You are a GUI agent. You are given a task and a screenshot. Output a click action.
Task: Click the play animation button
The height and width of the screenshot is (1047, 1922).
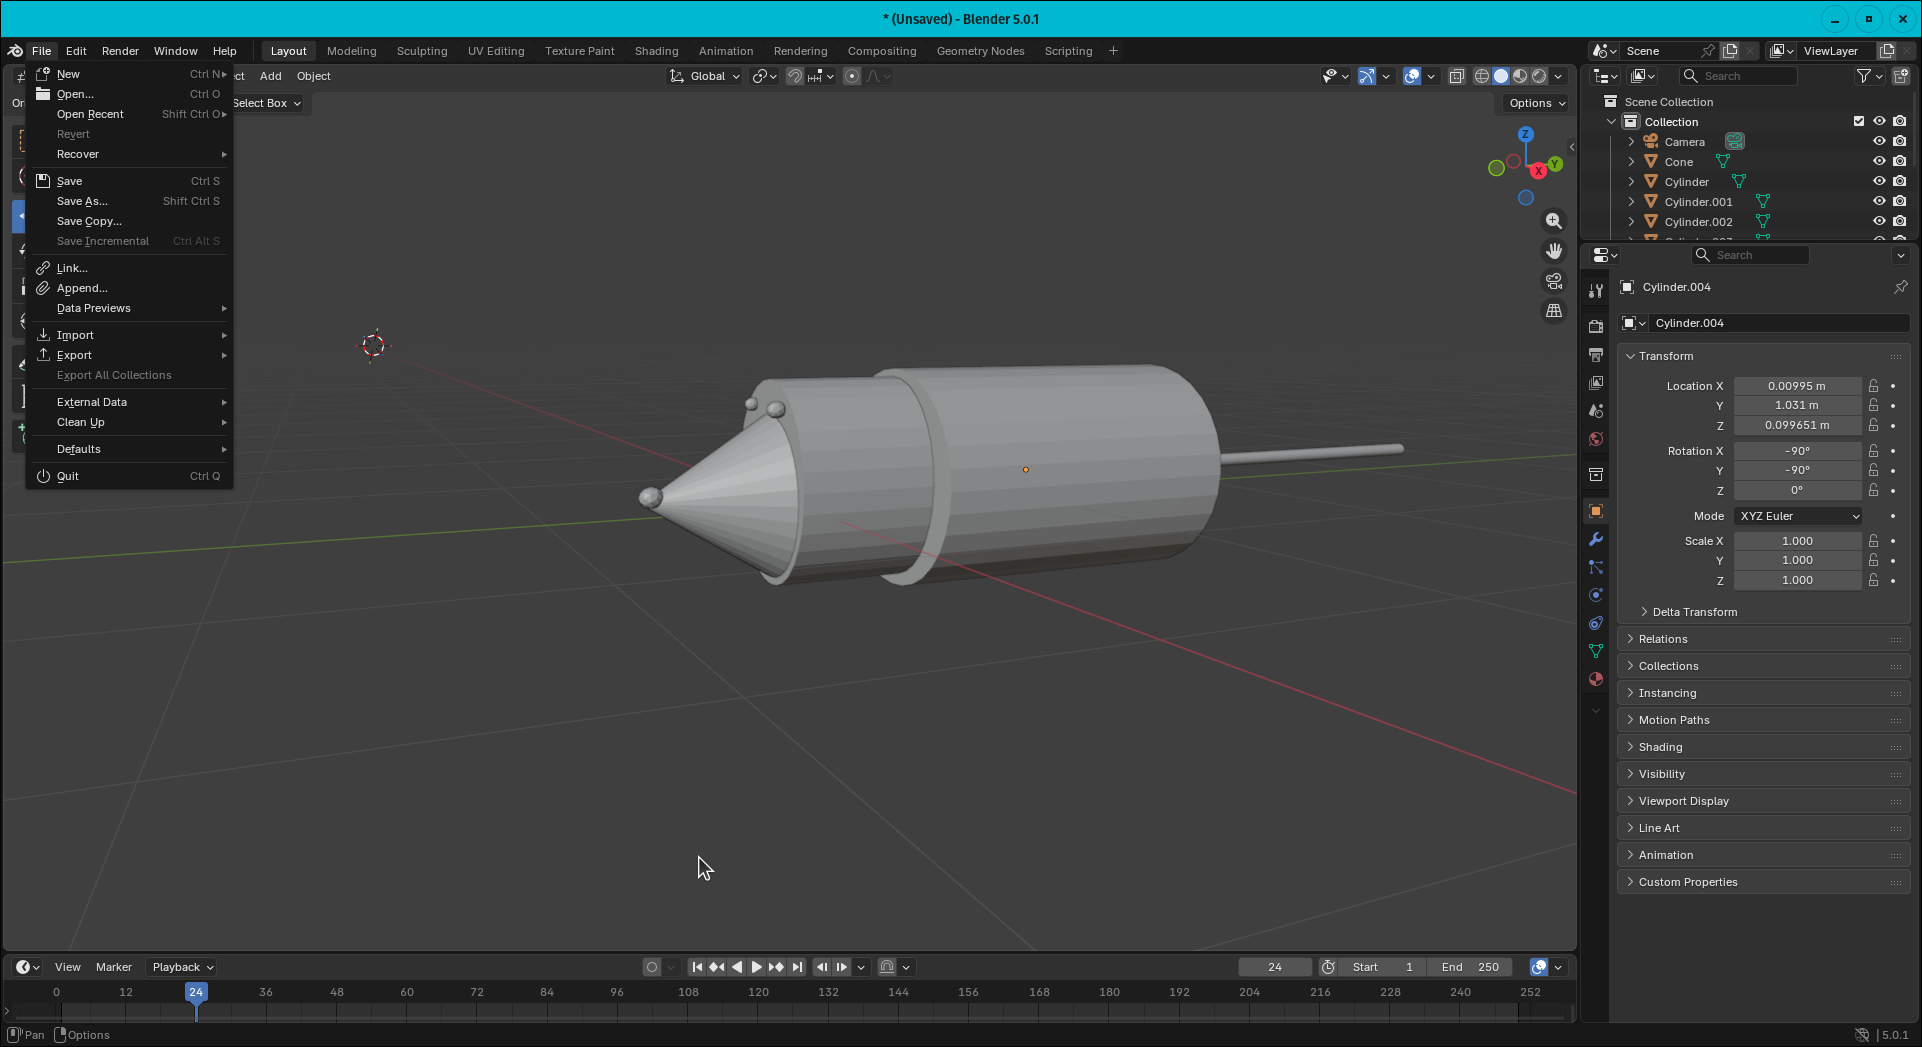(756, 967)
